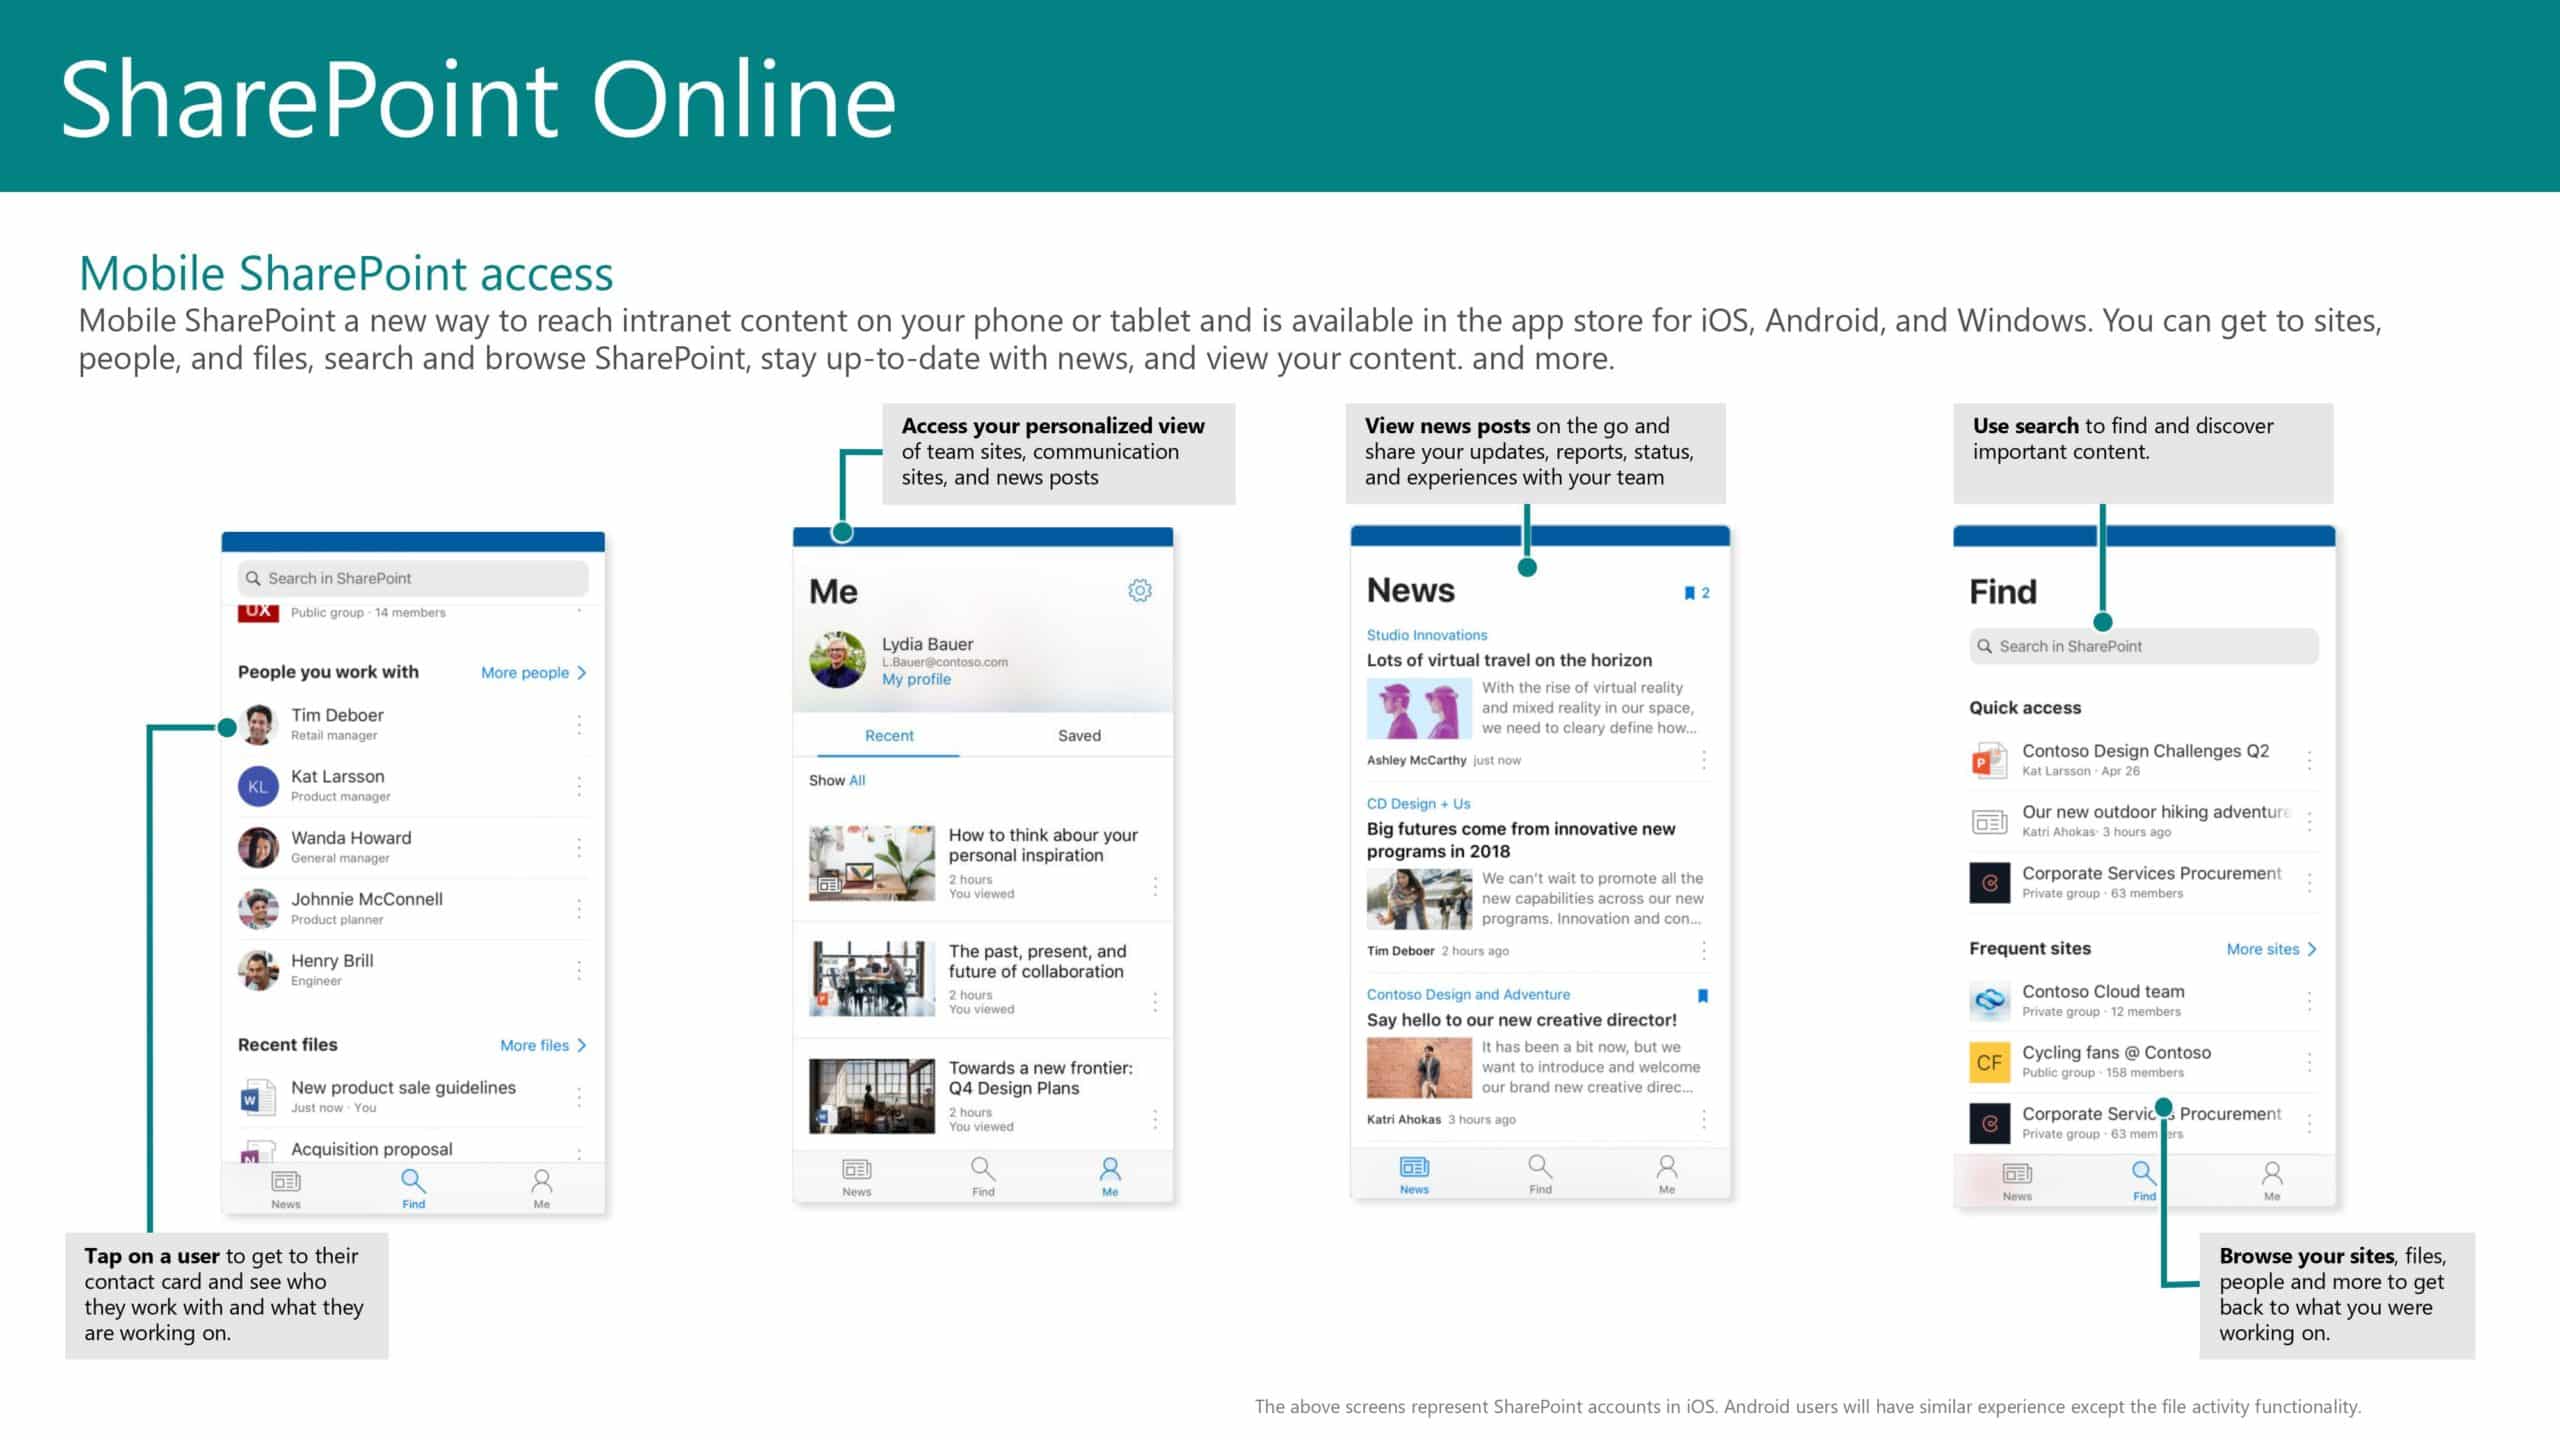Switch to the Recent tab
Screen dimensions: 2560x1440
889,735
